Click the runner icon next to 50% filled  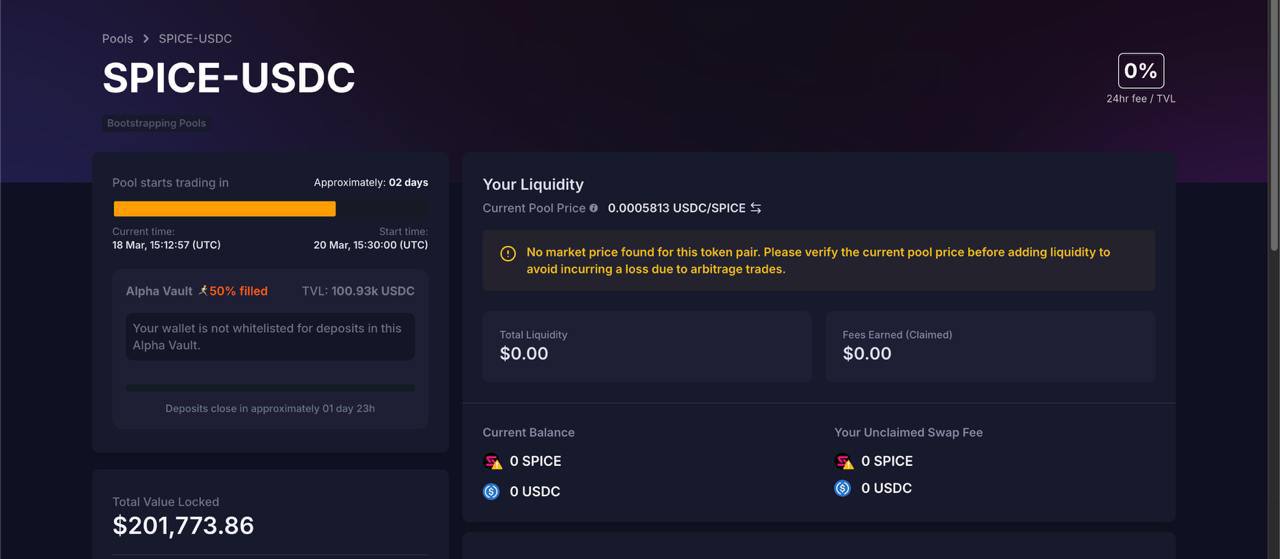(x=203, y=291)
